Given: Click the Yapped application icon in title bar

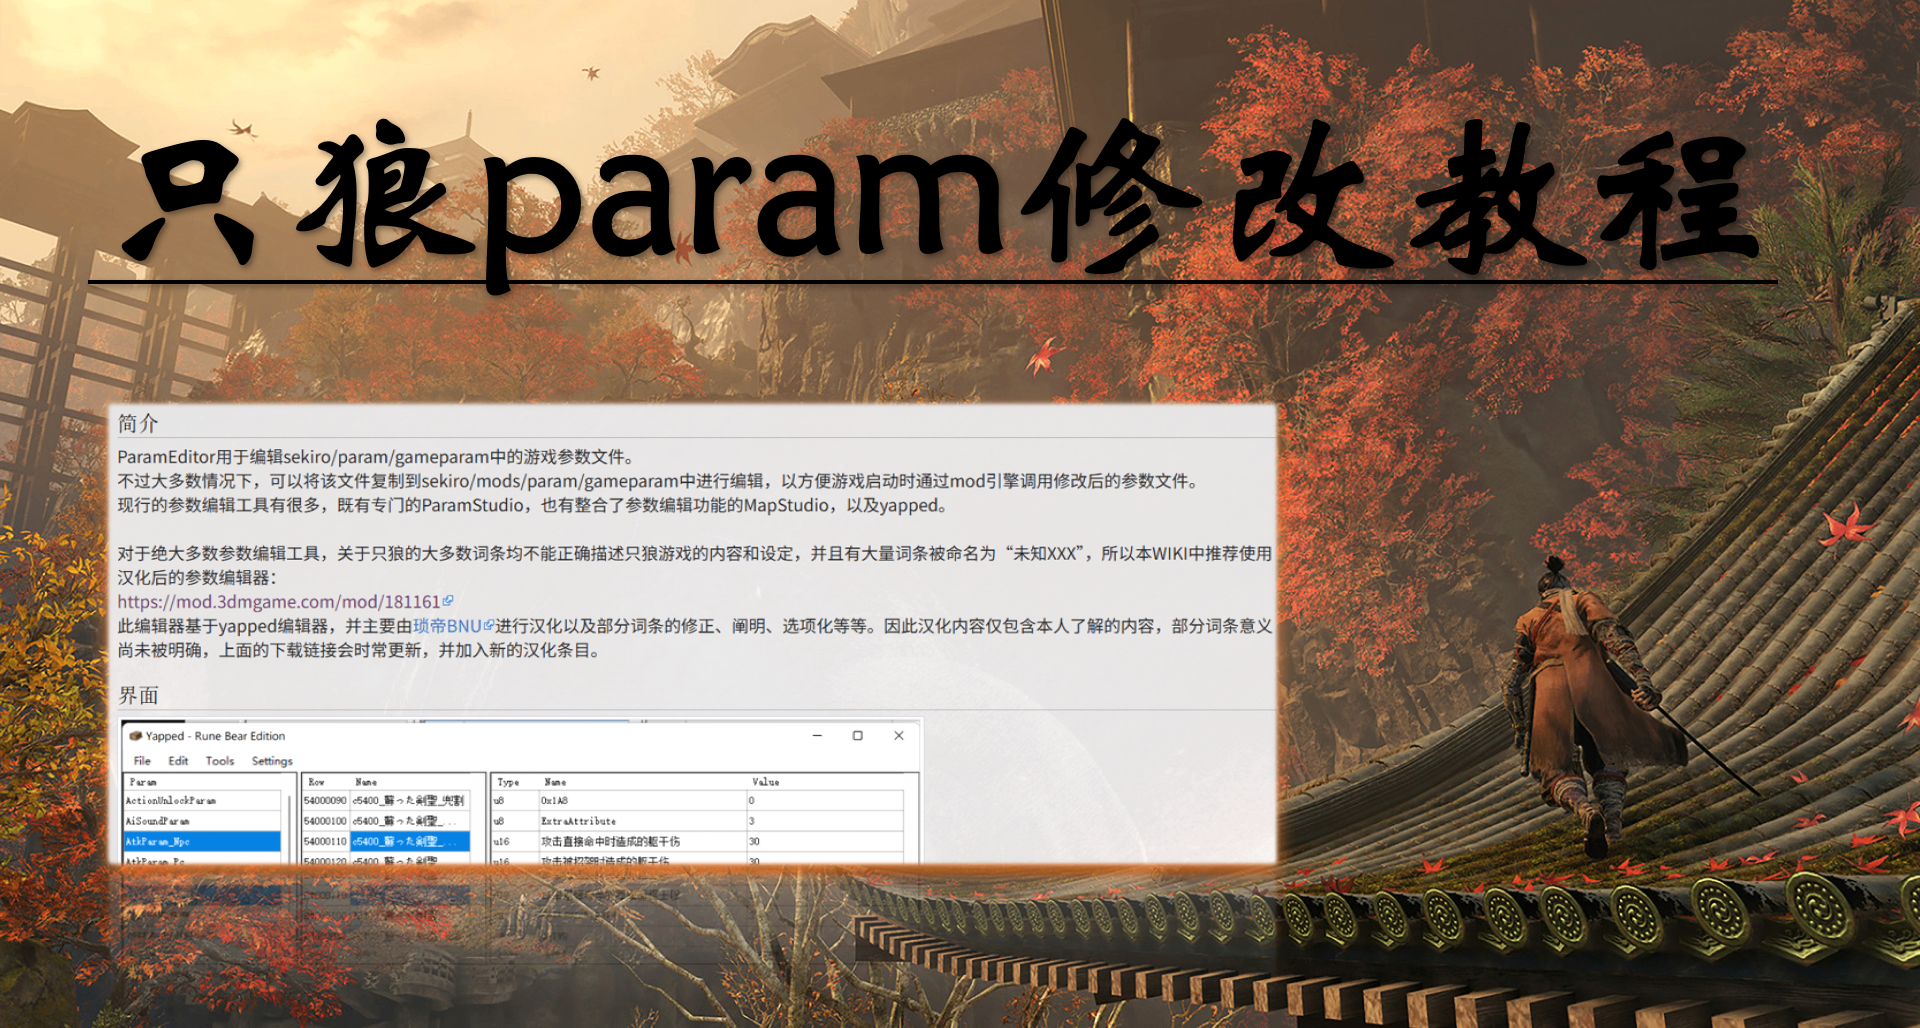Looking at the screenshot, I should (x=136, y=736).
